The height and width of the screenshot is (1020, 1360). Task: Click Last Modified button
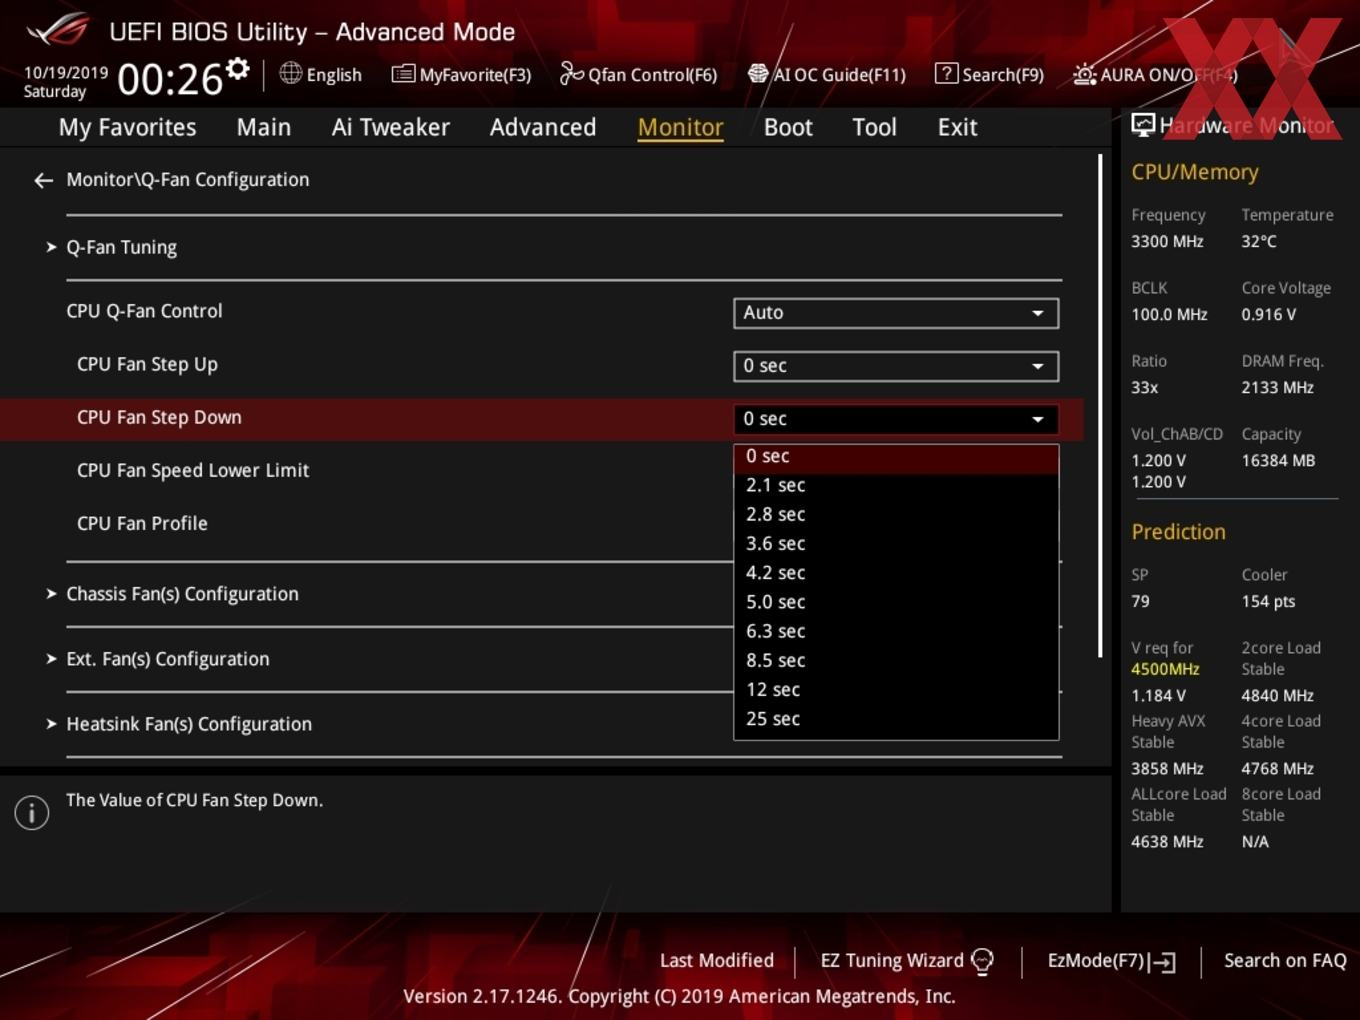point(717,960)
